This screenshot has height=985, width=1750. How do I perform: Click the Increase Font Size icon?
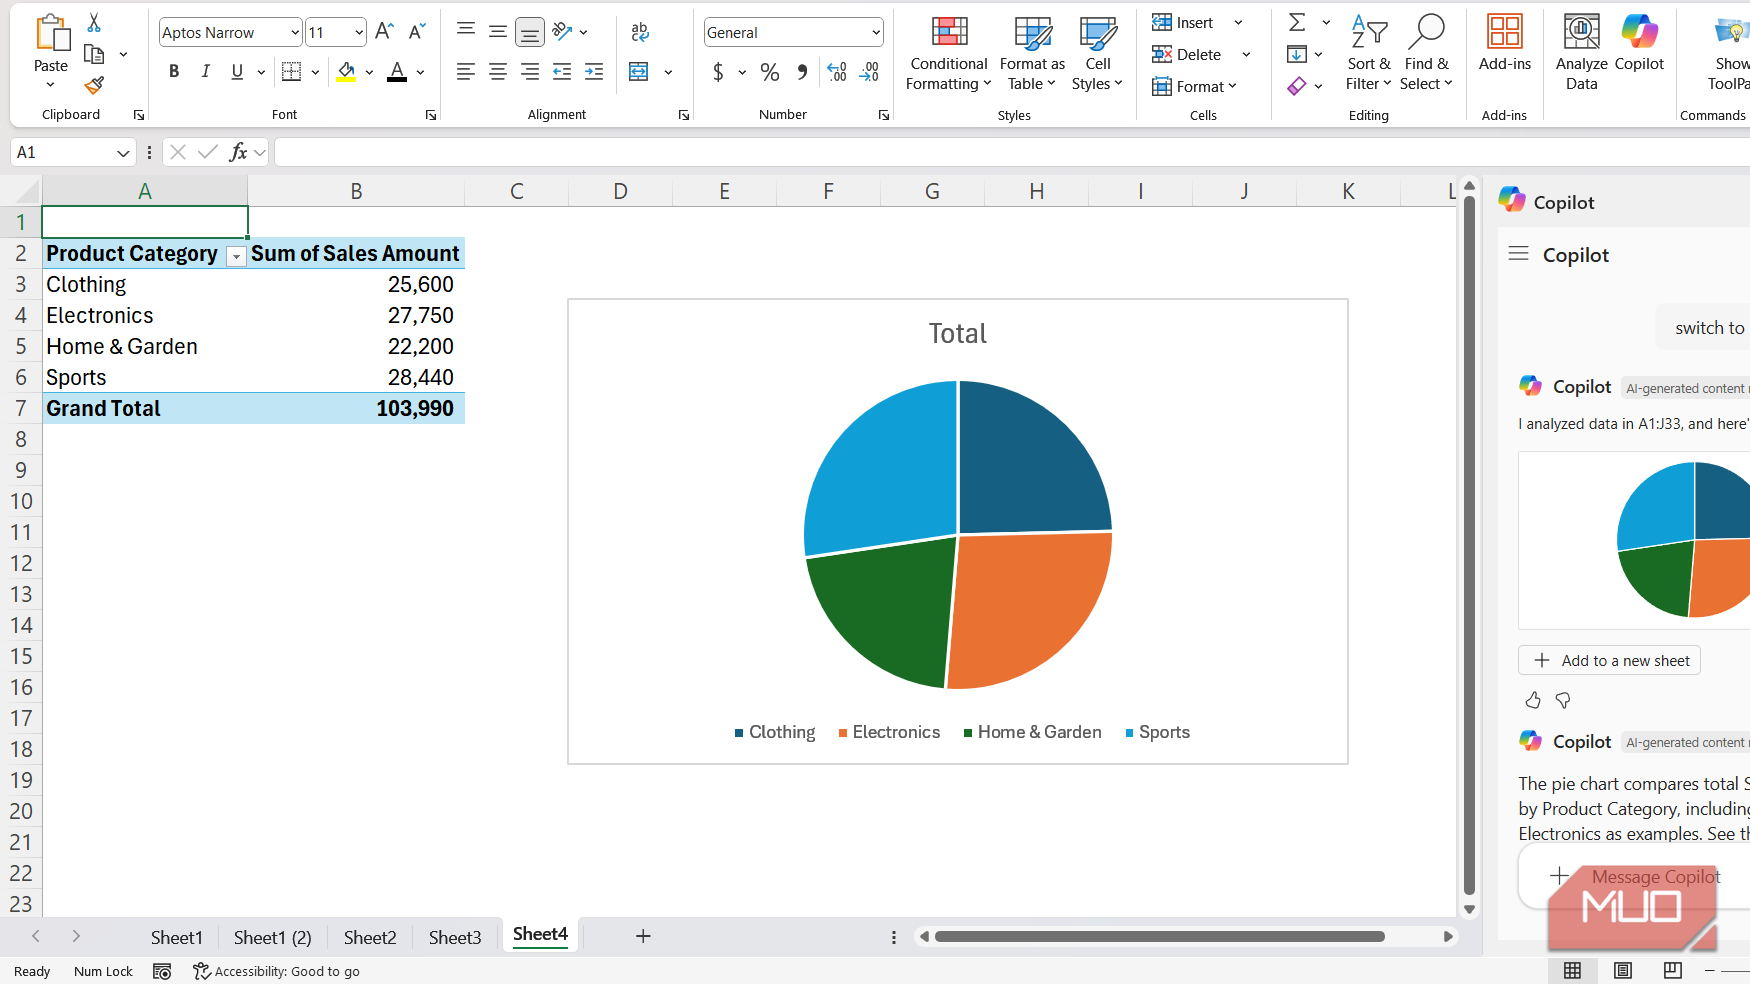[384, 32]
